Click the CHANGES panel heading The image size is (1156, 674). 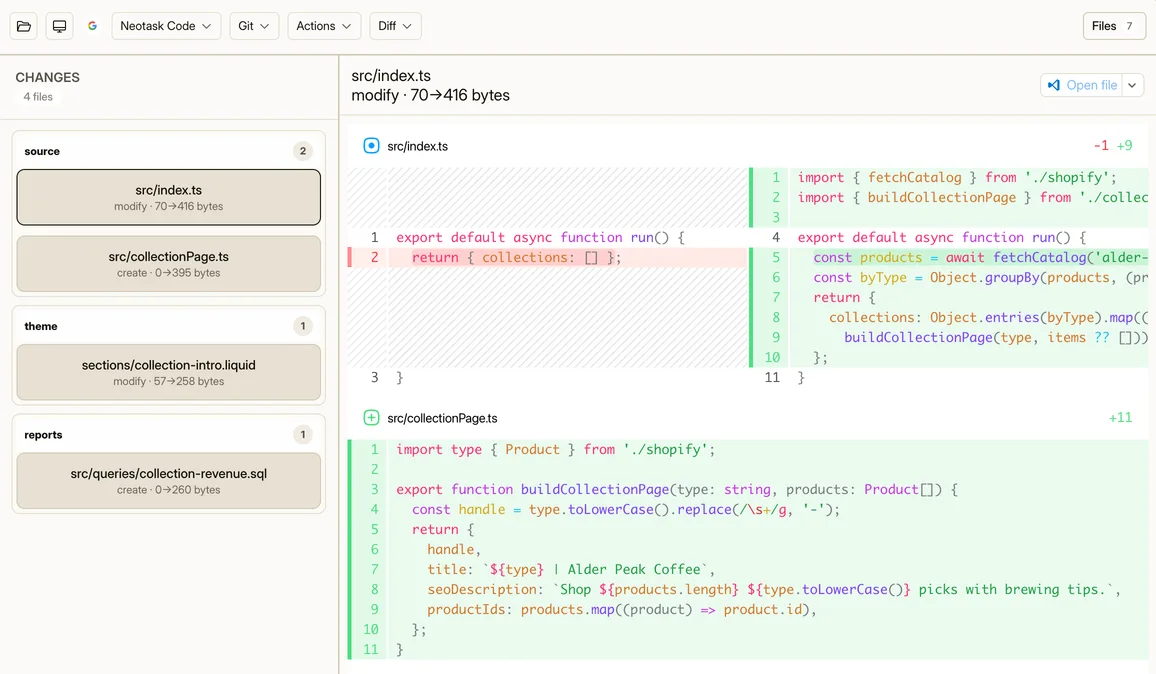(47, 77)
